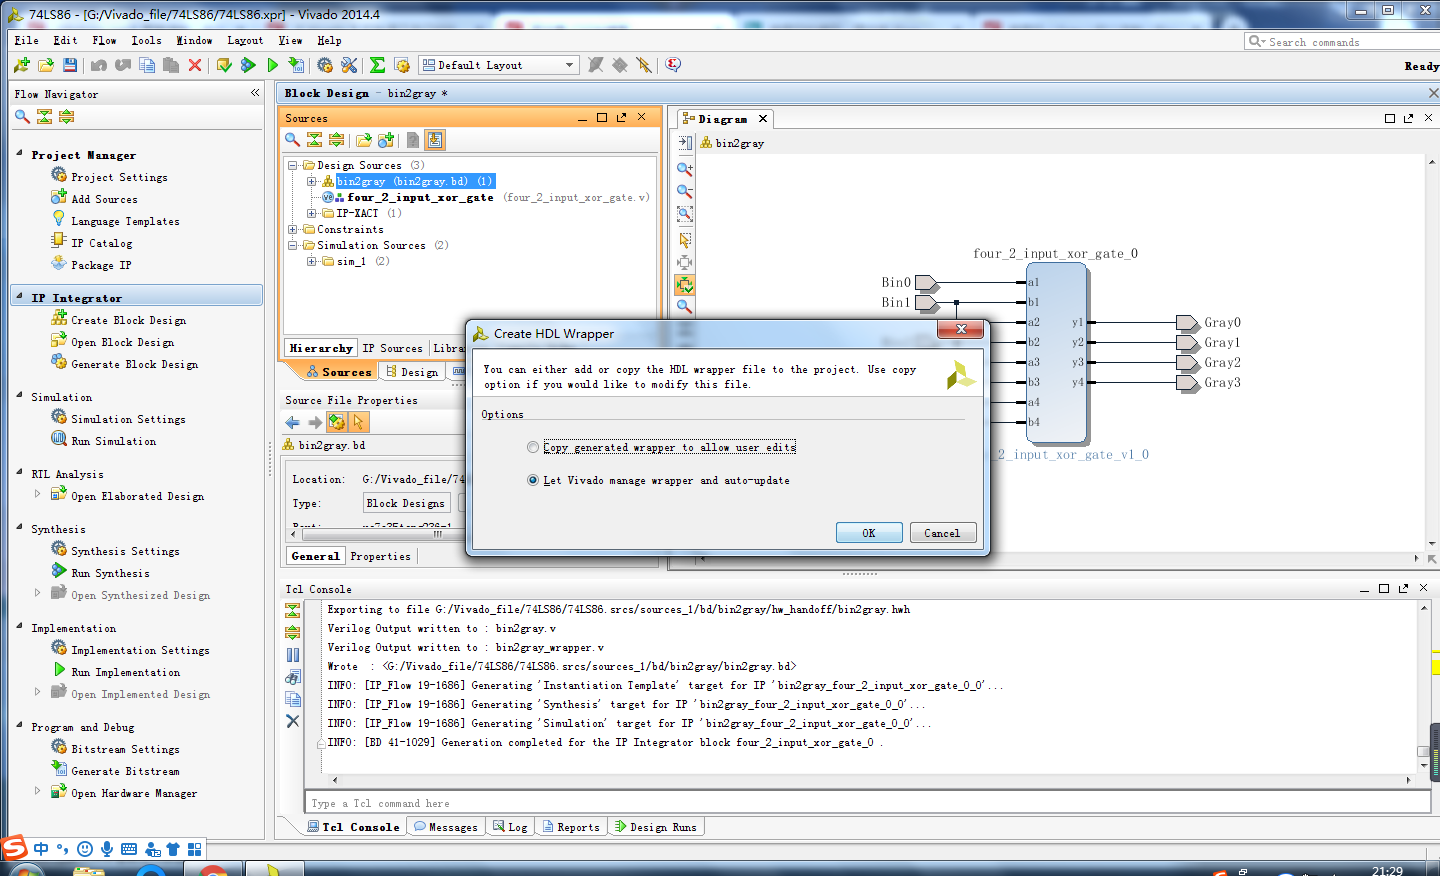Click Zoom Fit icon in Diagram toolbar
Image resolution: width=1440 pixels, height=876 pixels.
pyautogui.click(x=685, y=214)
